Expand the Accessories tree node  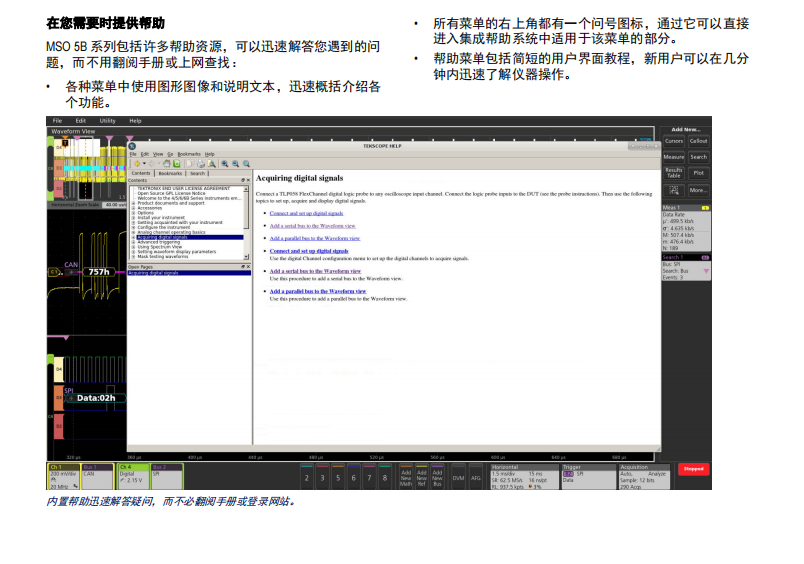[x=133, y=208]
